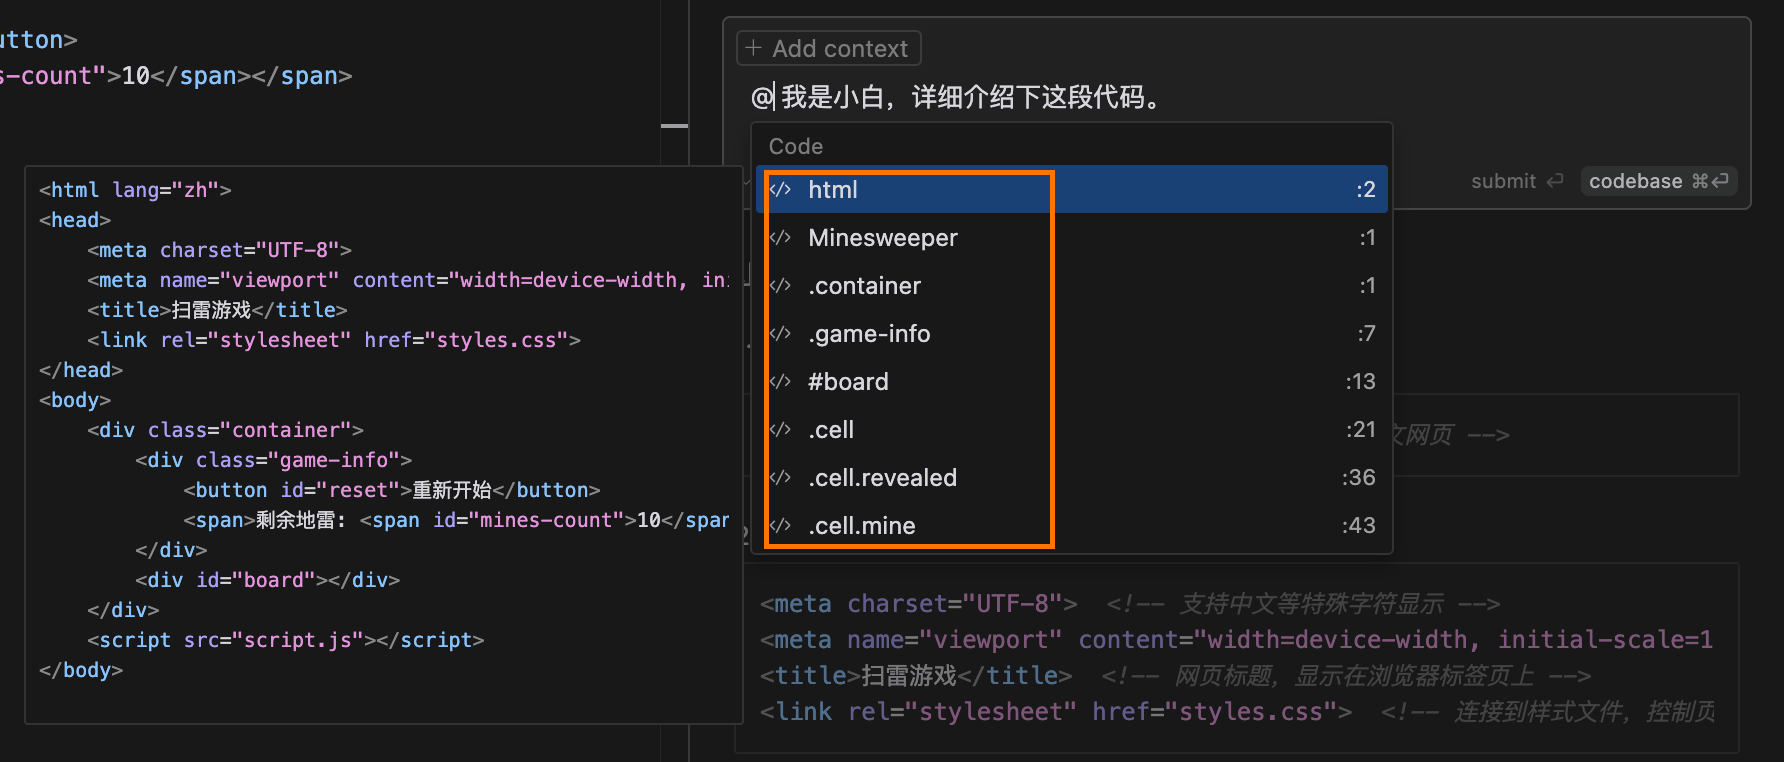Pick the .cell code suggestion
1784x762 pixels.
1072,429
